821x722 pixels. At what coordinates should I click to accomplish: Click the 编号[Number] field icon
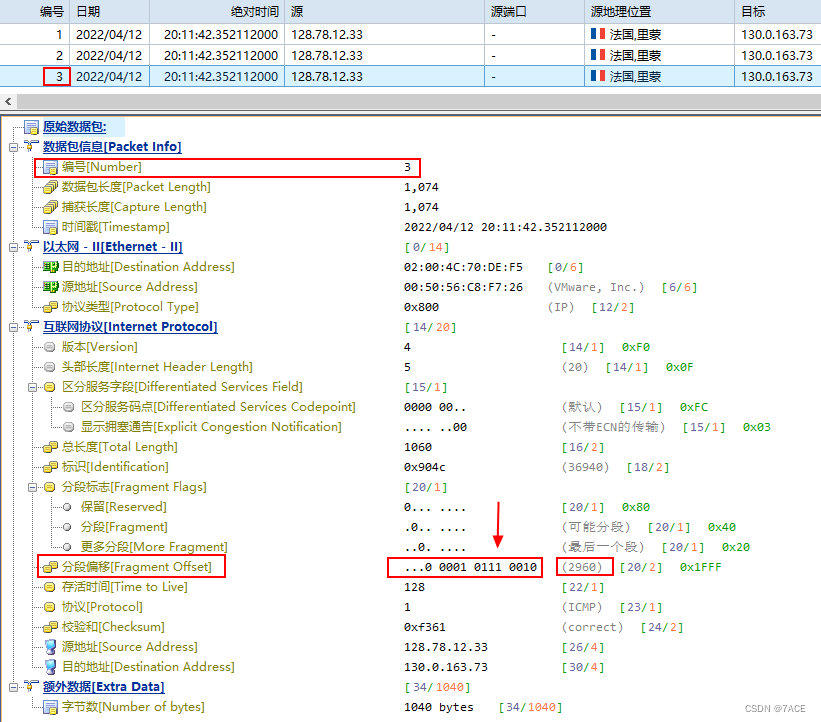click(x=50, y=167)
